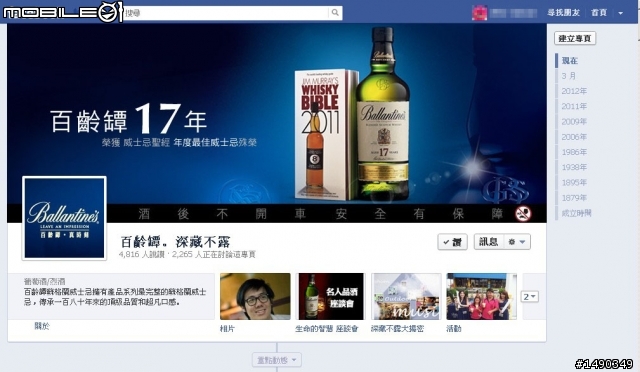640x372 pixels.
Task: Open the 活動 events thumbnail
Action: (482, 296)
